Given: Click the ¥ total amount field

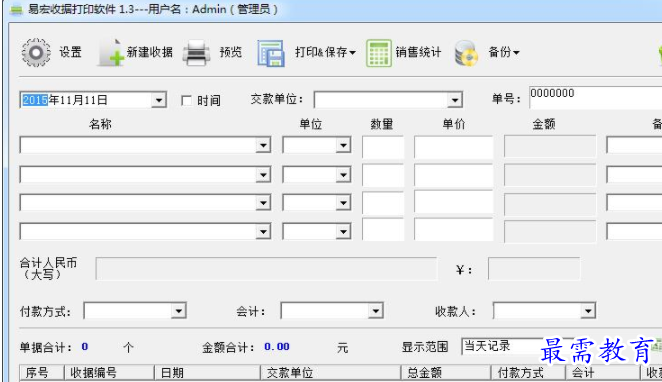Looking at the screenshot, I should (534, 269).
